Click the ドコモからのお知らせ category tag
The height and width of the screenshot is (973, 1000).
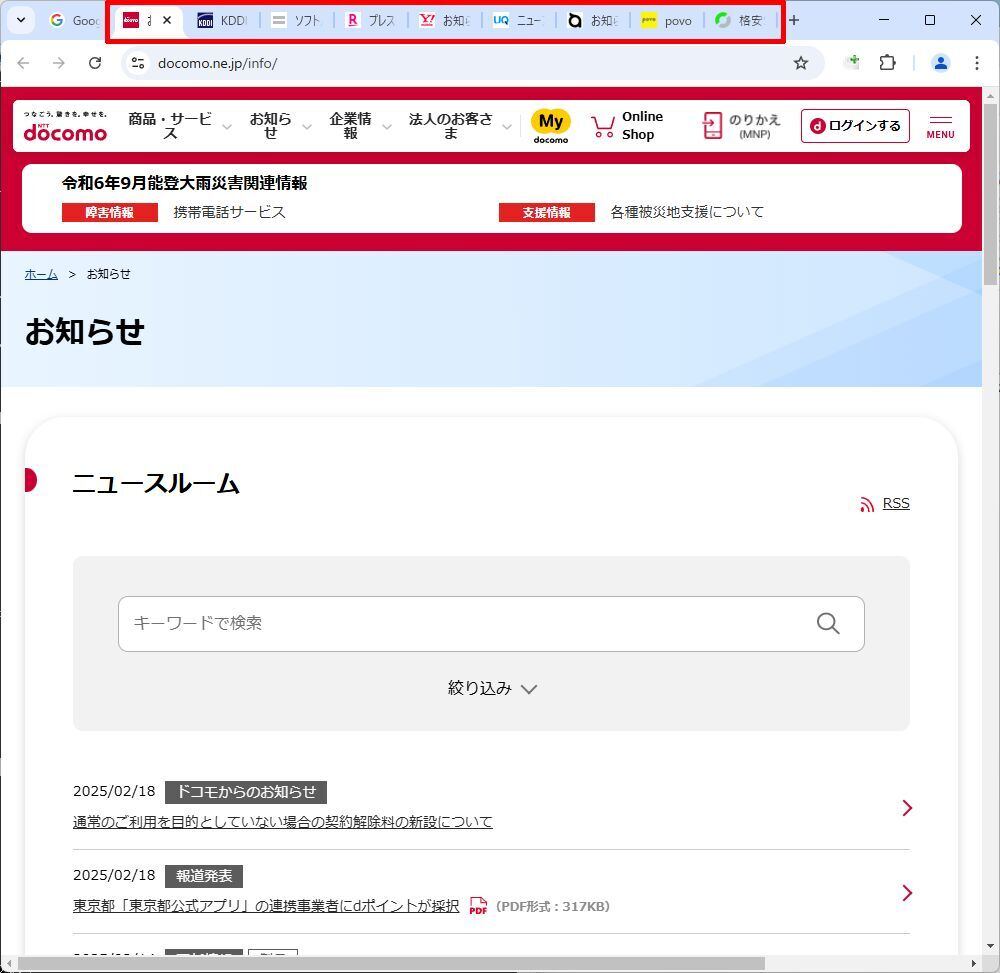(246, 792)
